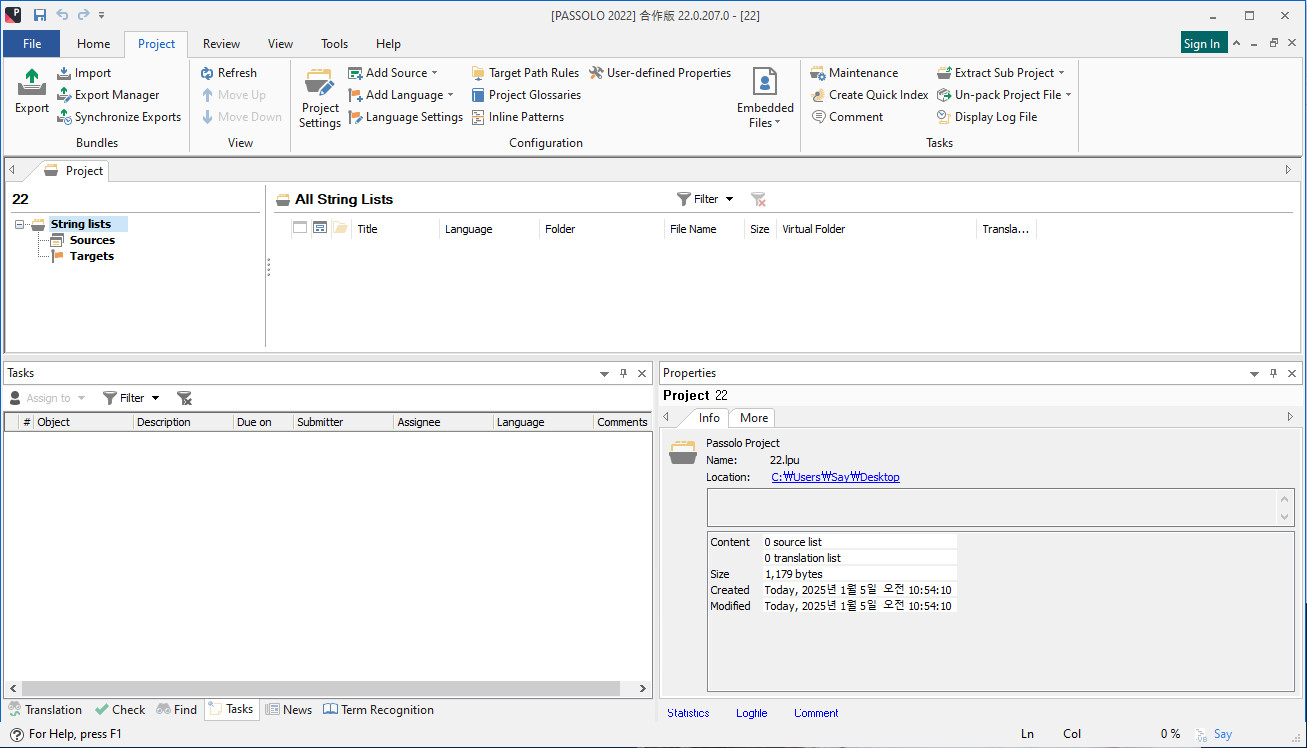Sort by the Title column header
The width and height of the screenshot is (1307, 748).
point(396,229)
